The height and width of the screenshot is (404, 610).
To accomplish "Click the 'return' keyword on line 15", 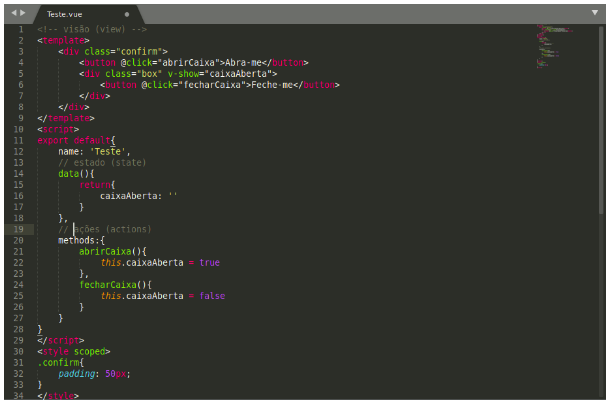I will (x=95, y=185).
